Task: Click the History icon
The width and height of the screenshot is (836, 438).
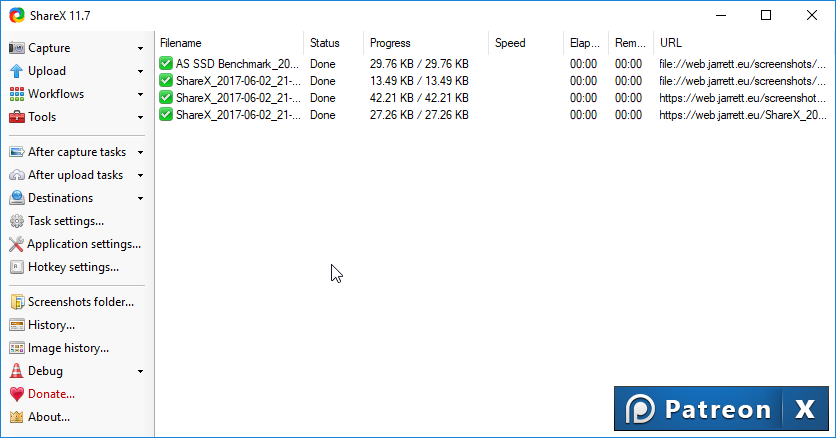Action: pos(17,325)
